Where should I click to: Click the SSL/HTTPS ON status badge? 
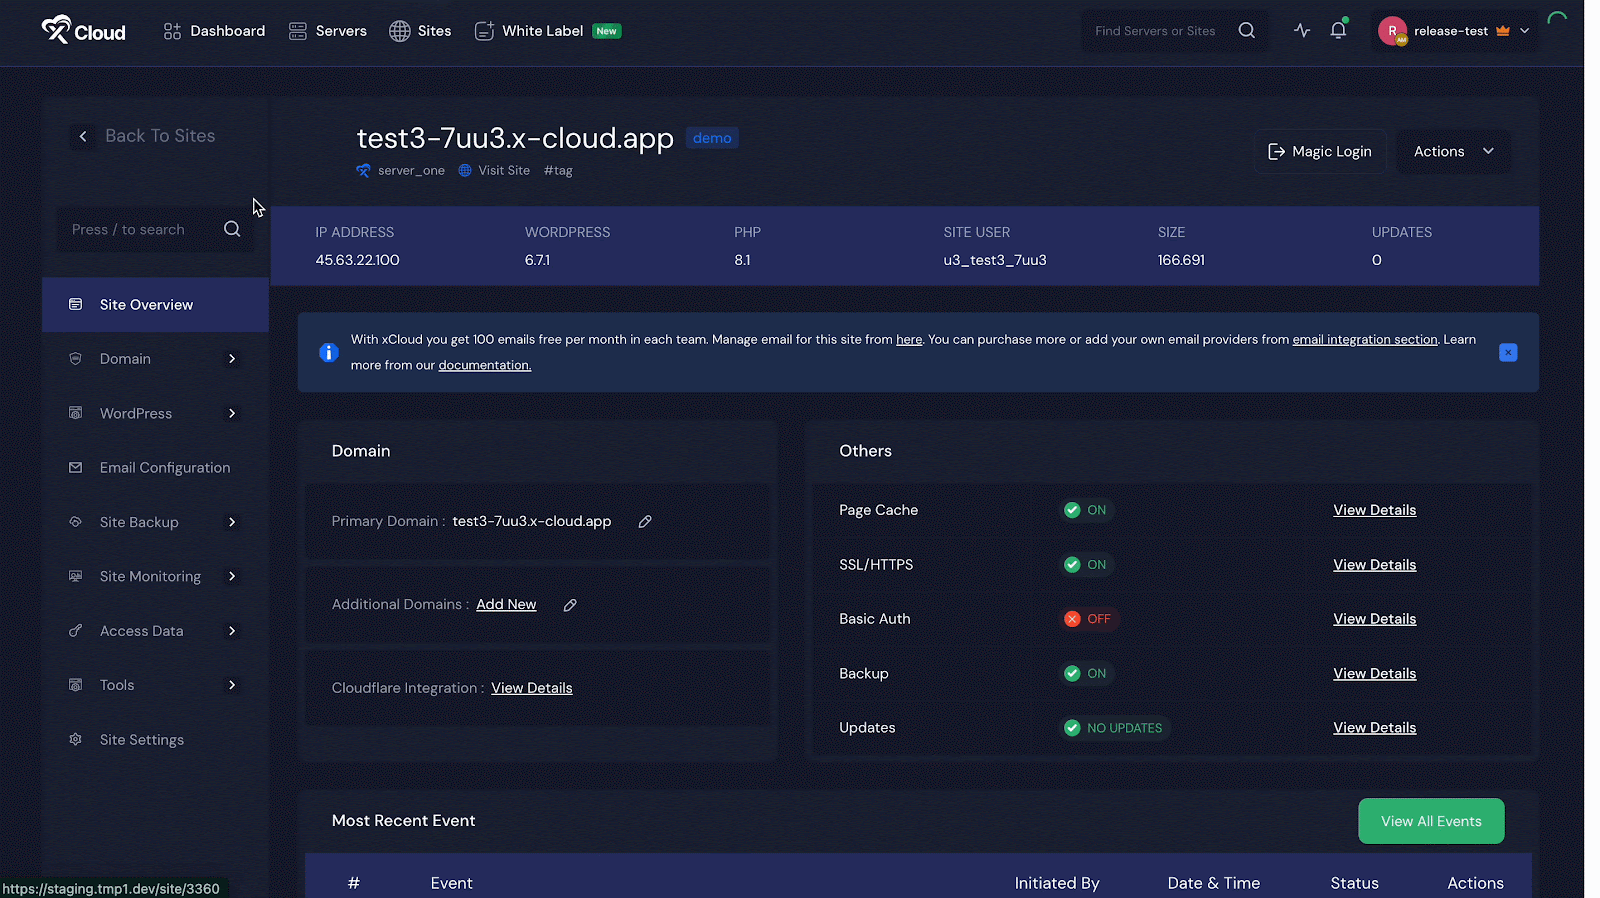(x=1086, y=565)
